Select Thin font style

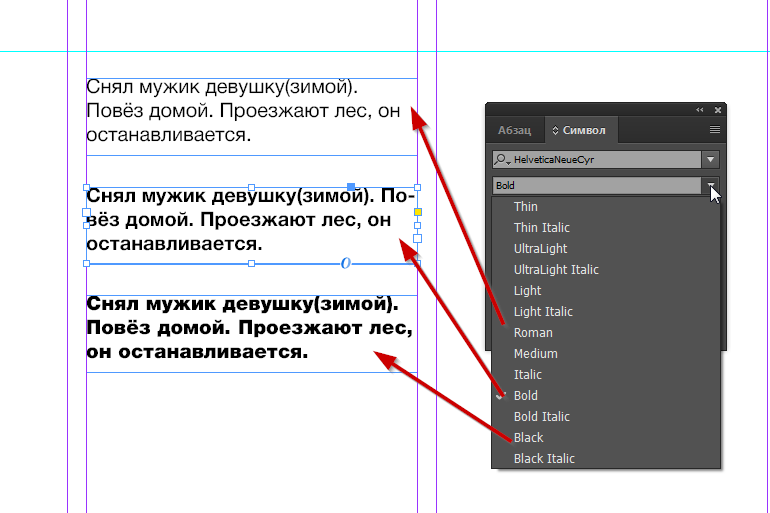[526, 207]
